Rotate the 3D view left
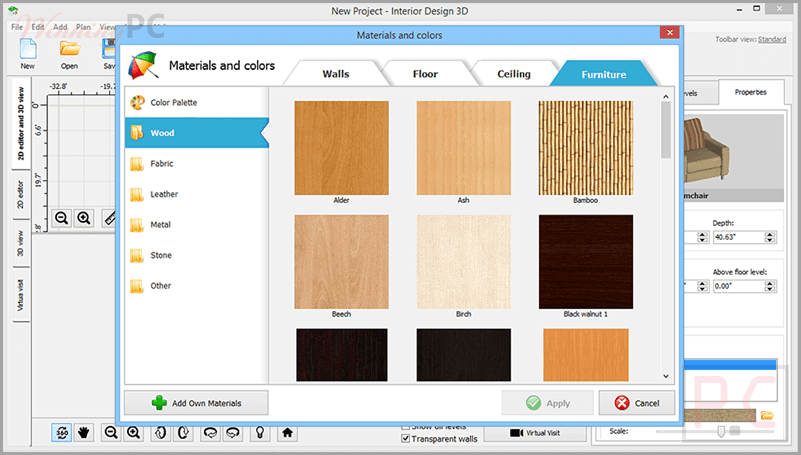Image resolution: width=801 pixels, height=455 pixels. point(210,433)
